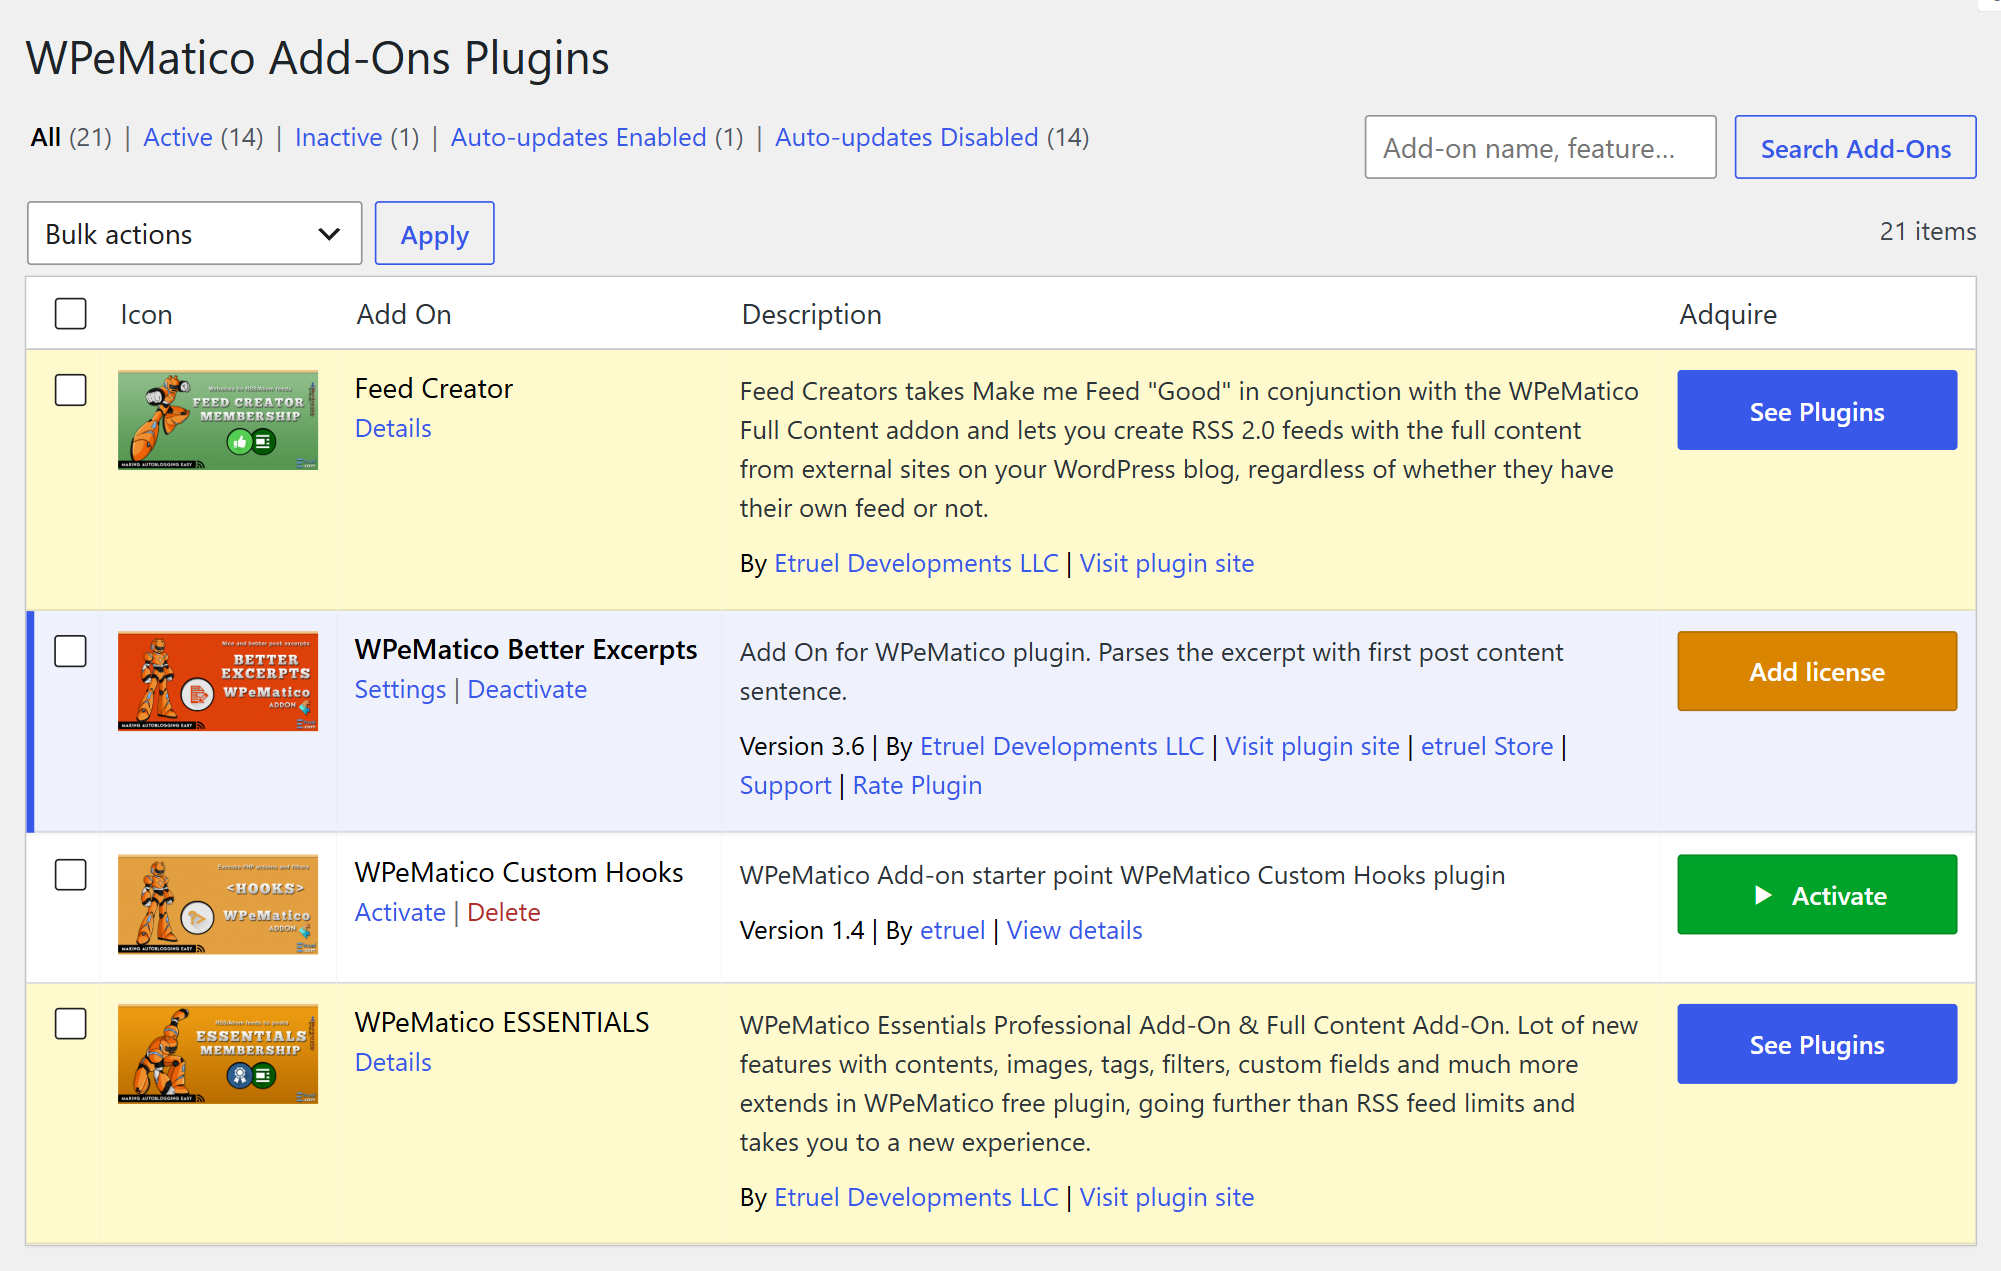This screenshot has width=2001, height=1271.
Task: Click the Rate Plugin link
Action: pyautogui.click(x=917, y=785)
